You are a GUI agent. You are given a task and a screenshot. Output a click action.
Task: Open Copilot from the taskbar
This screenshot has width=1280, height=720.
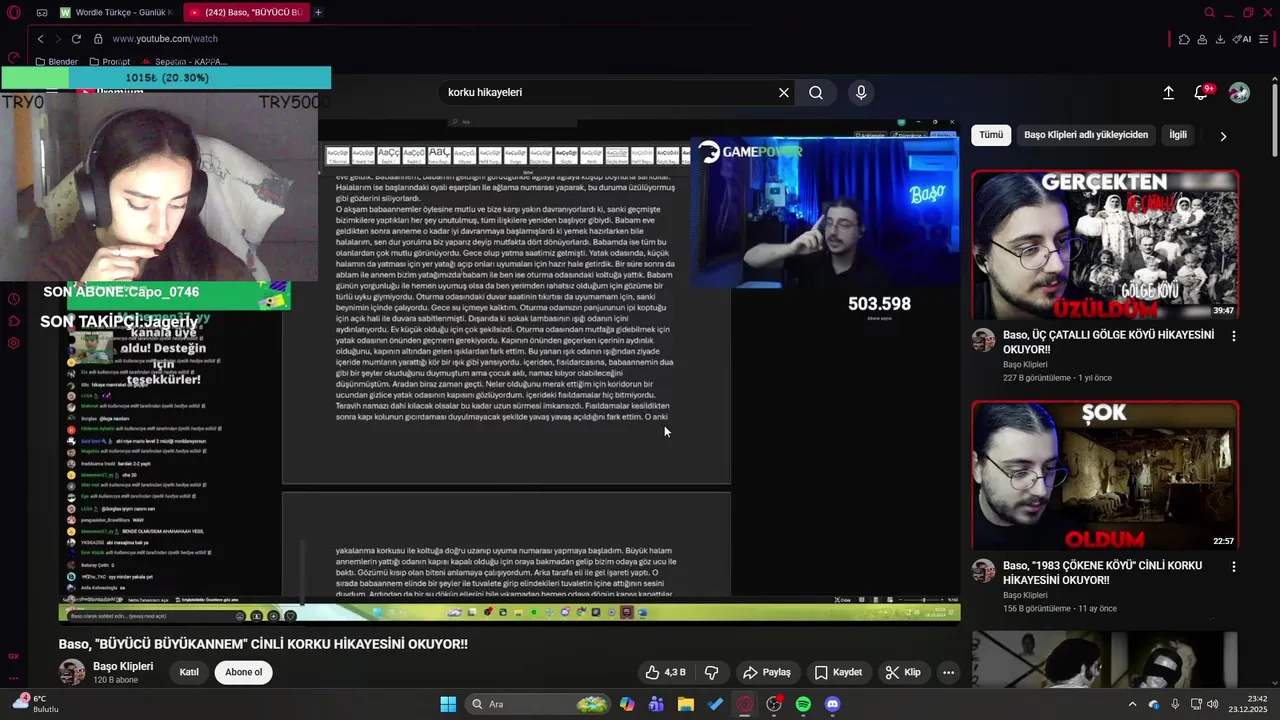(627, 704)
